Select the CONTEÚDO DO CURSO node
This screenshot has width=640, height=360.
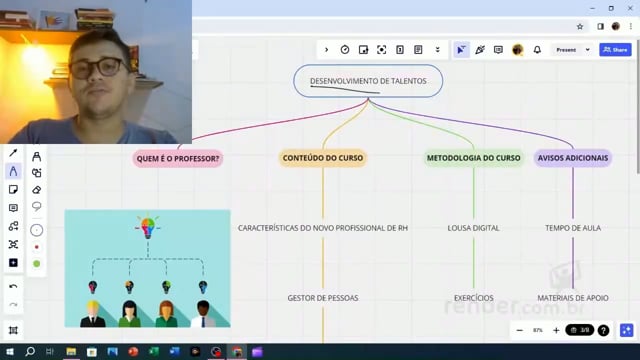pyautogui.click(x=323, y=158)
